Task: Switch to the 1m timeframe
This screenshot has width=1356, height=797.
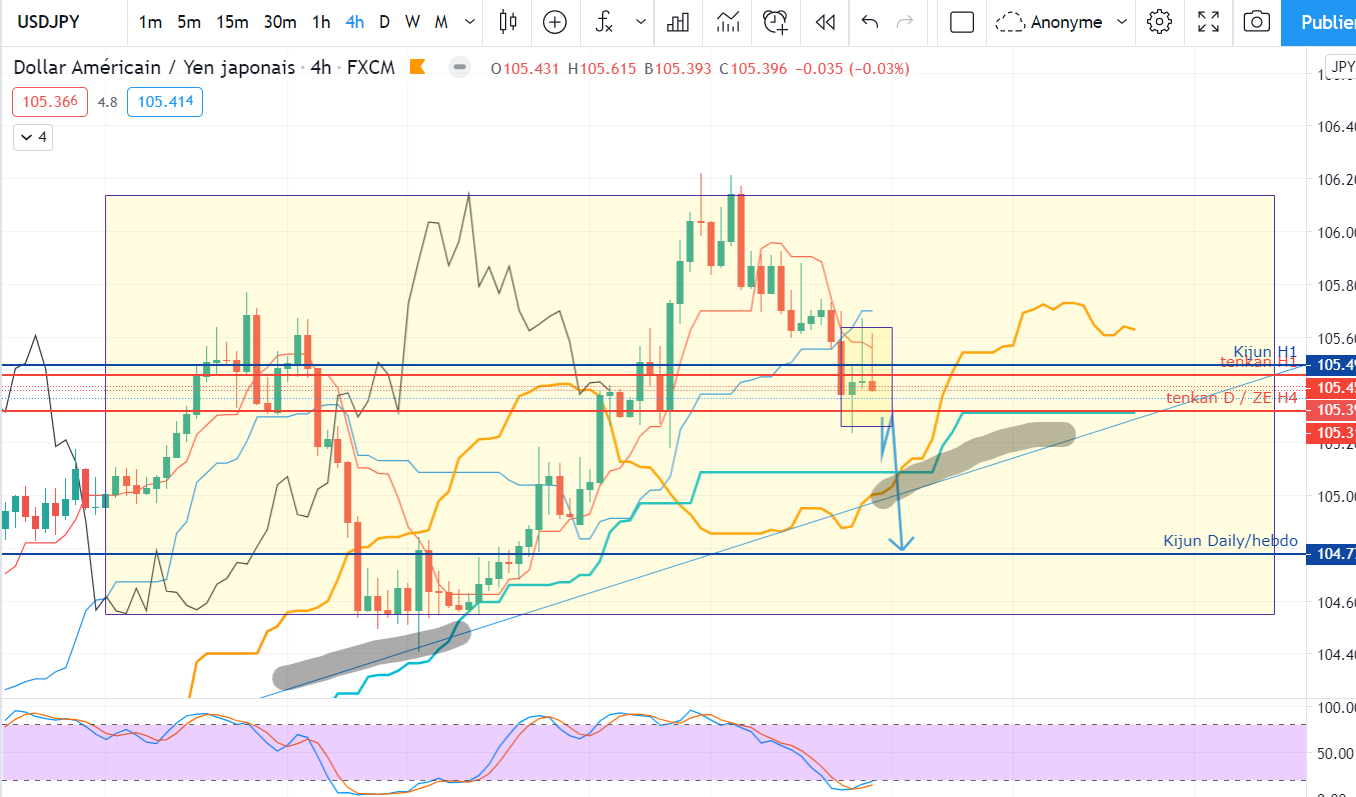Action: [x=150, y=22]
